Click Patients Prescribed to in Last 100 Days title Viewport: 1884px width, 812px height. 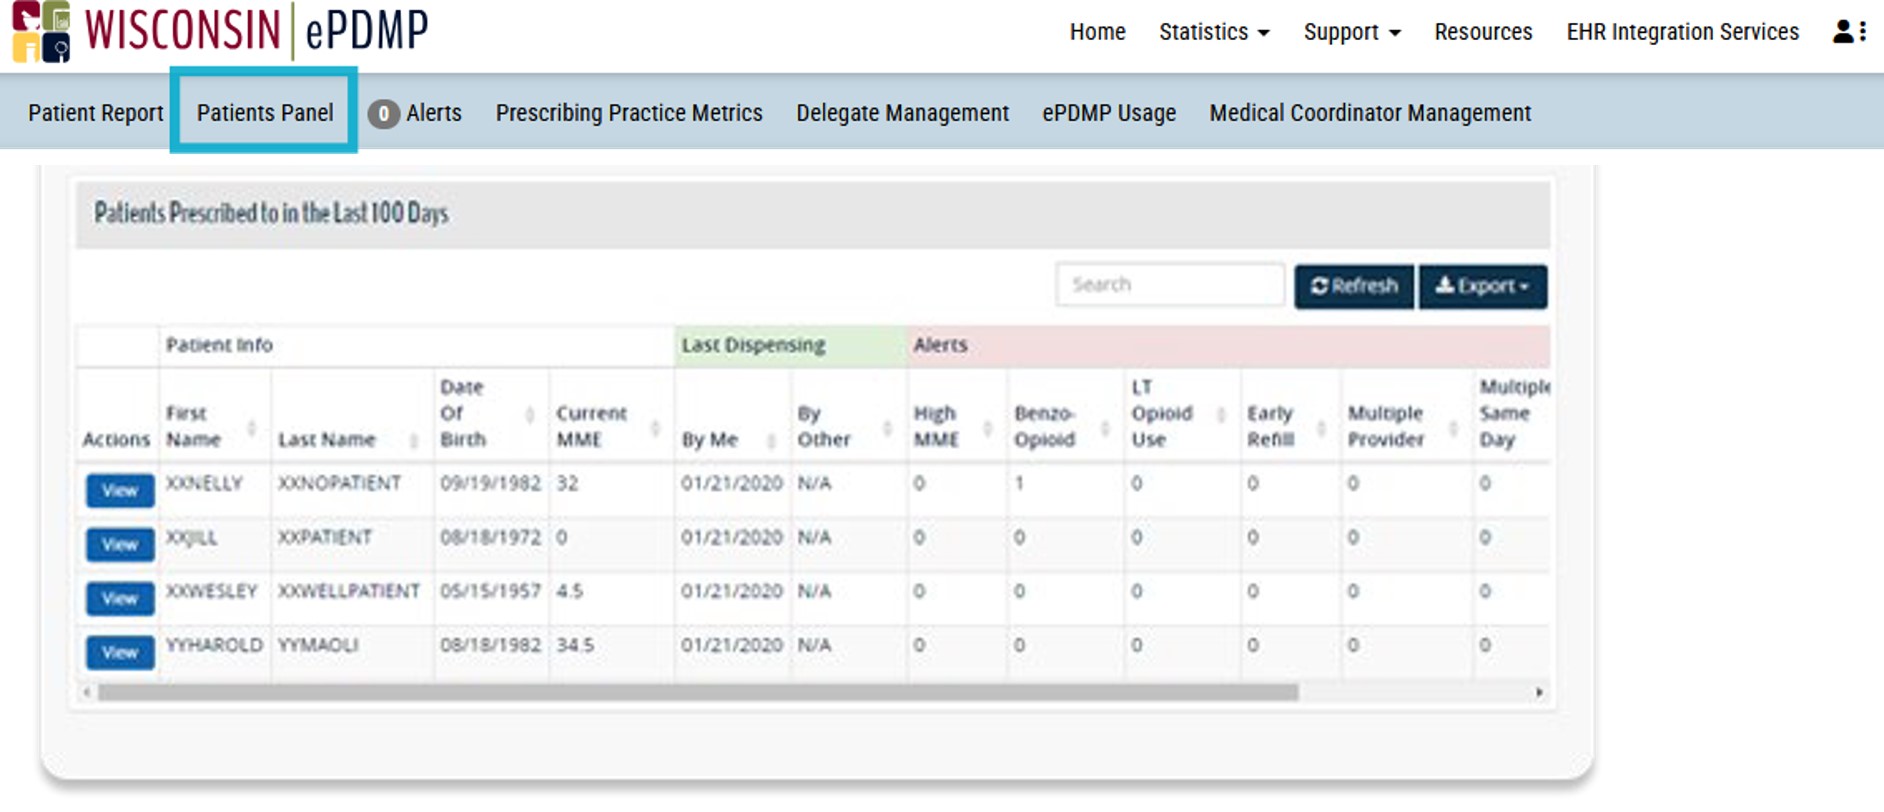pos(271,213)
